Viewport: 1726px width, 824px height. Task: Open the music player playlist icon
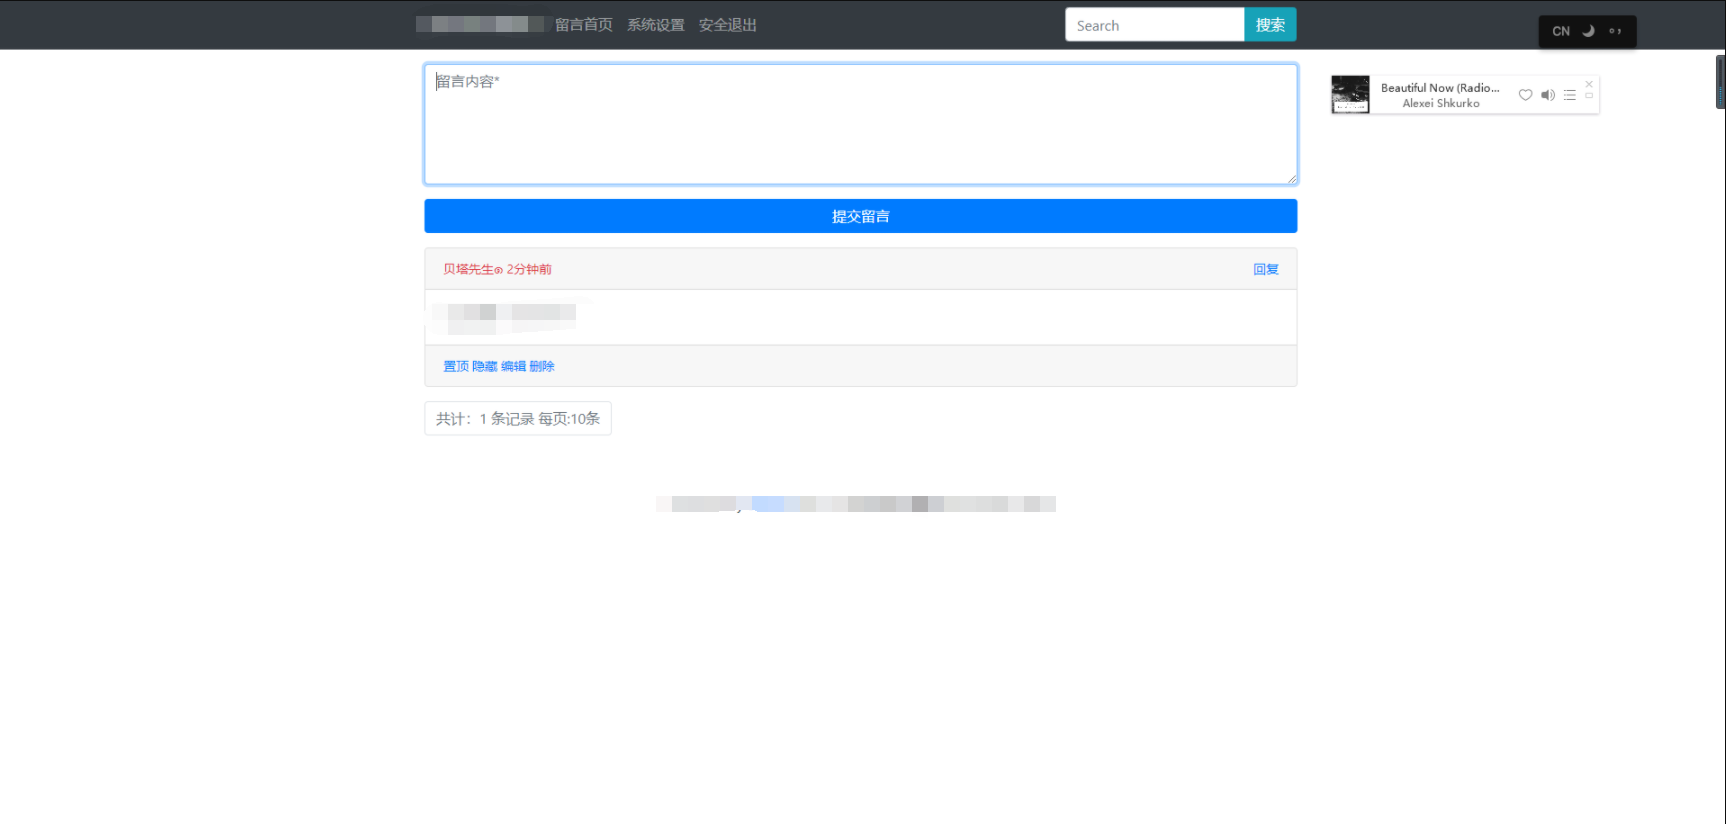point(1570,95)
